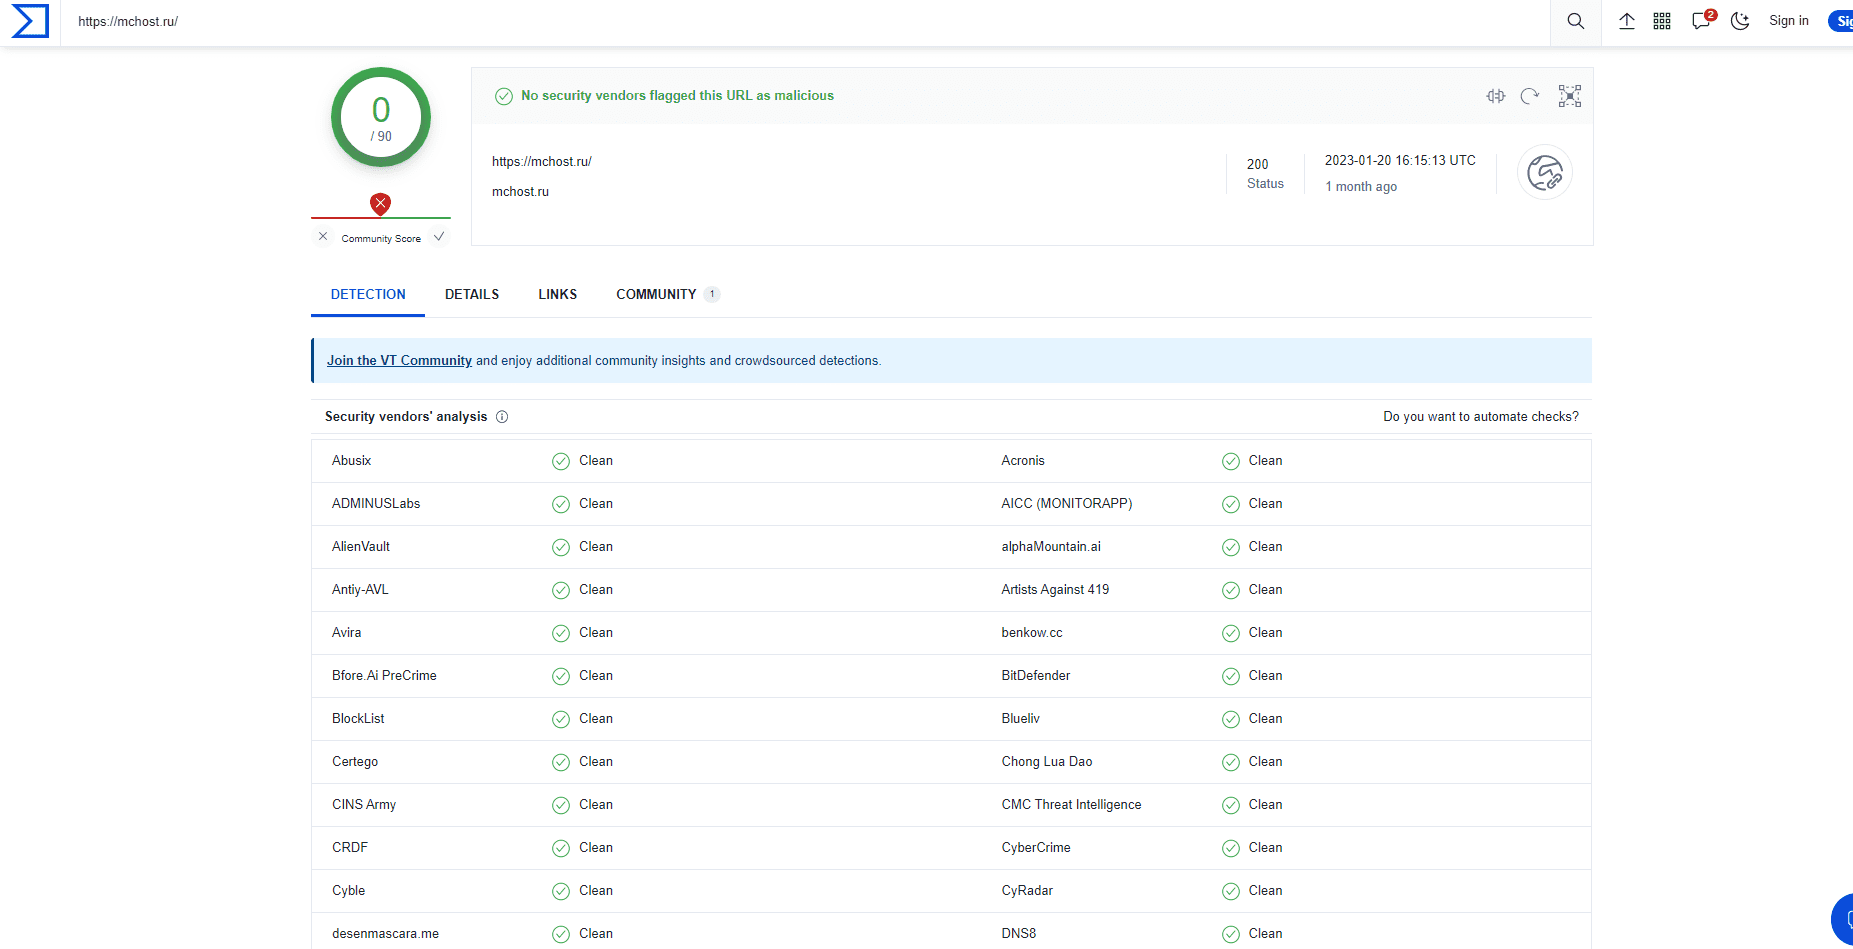This screenshot has width=1853, height=949.
Task: Open the graph view icon
Action: [1570, 96]
